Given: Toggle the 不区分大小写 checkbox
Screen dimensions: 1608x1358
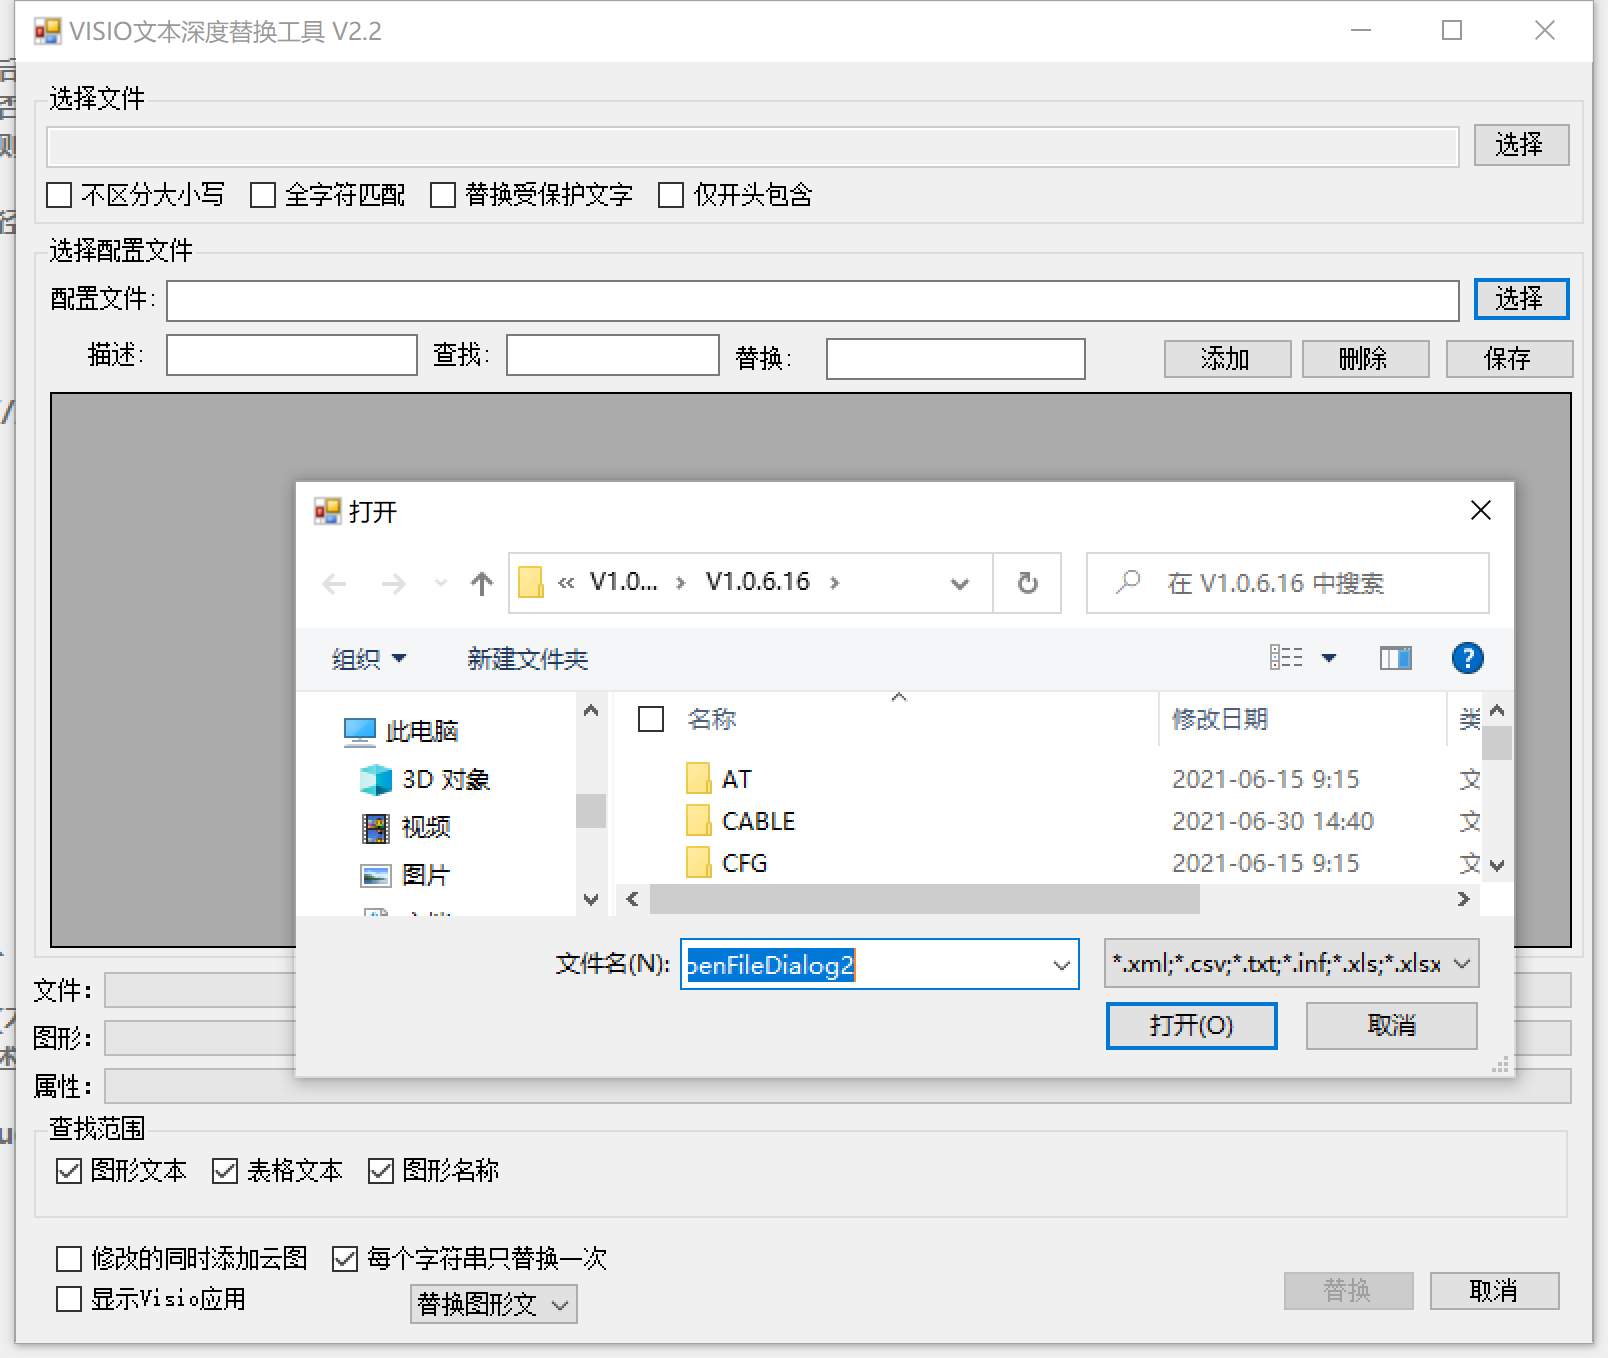Looking at the screenshot, I should [x=60, y=195].
